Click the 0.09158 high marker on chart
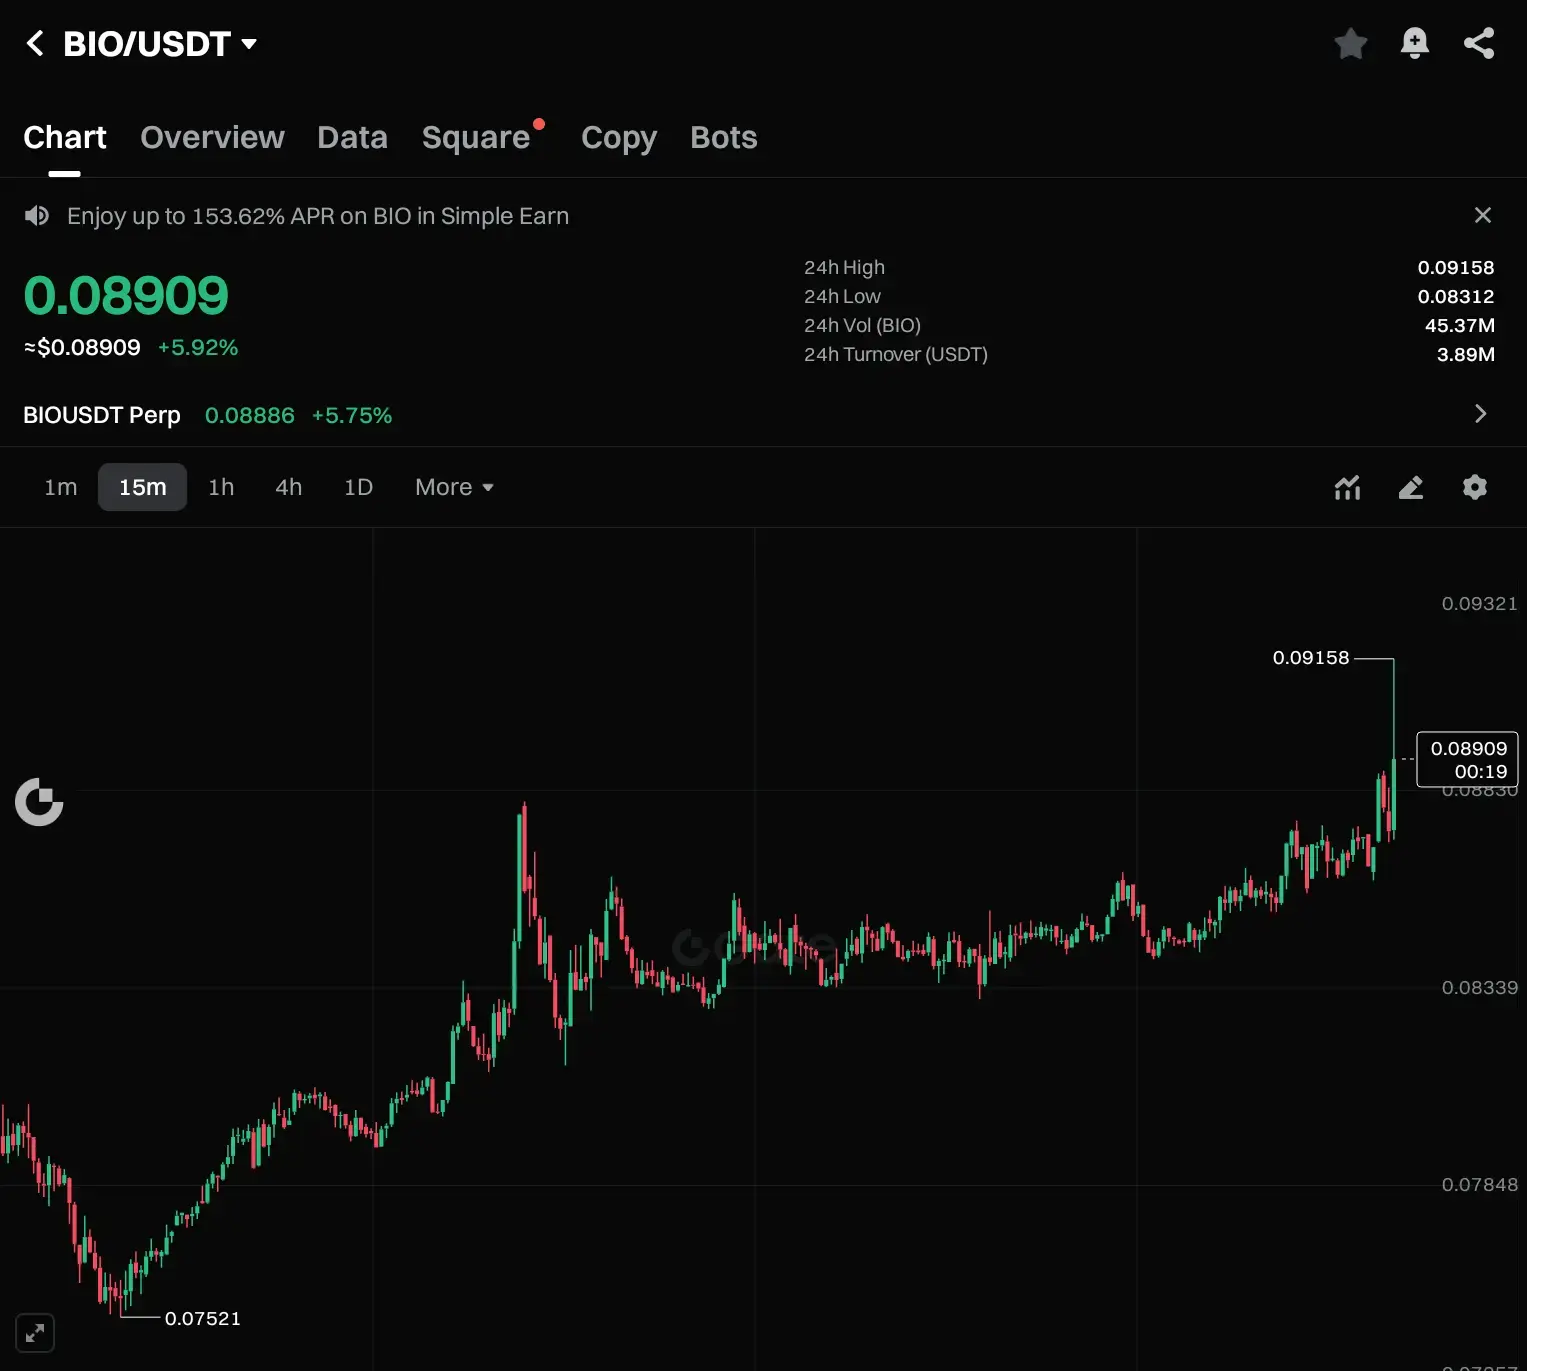The height and width of the screenshot is (1371, 1547). [x=1311, y=658]
